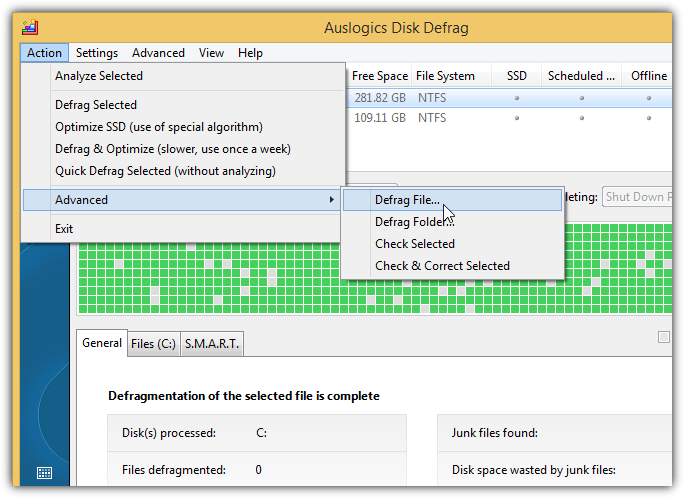Select Optimize SSD (use of special algorithm)

[183, 127]
